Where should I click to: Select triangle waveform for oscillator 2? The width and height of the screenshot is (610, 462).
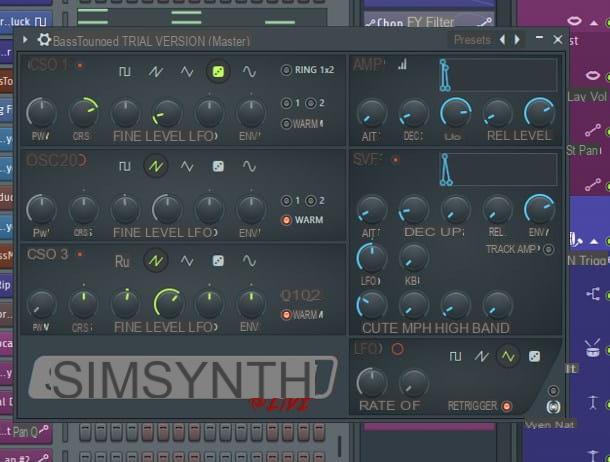(x=187, y=166)
